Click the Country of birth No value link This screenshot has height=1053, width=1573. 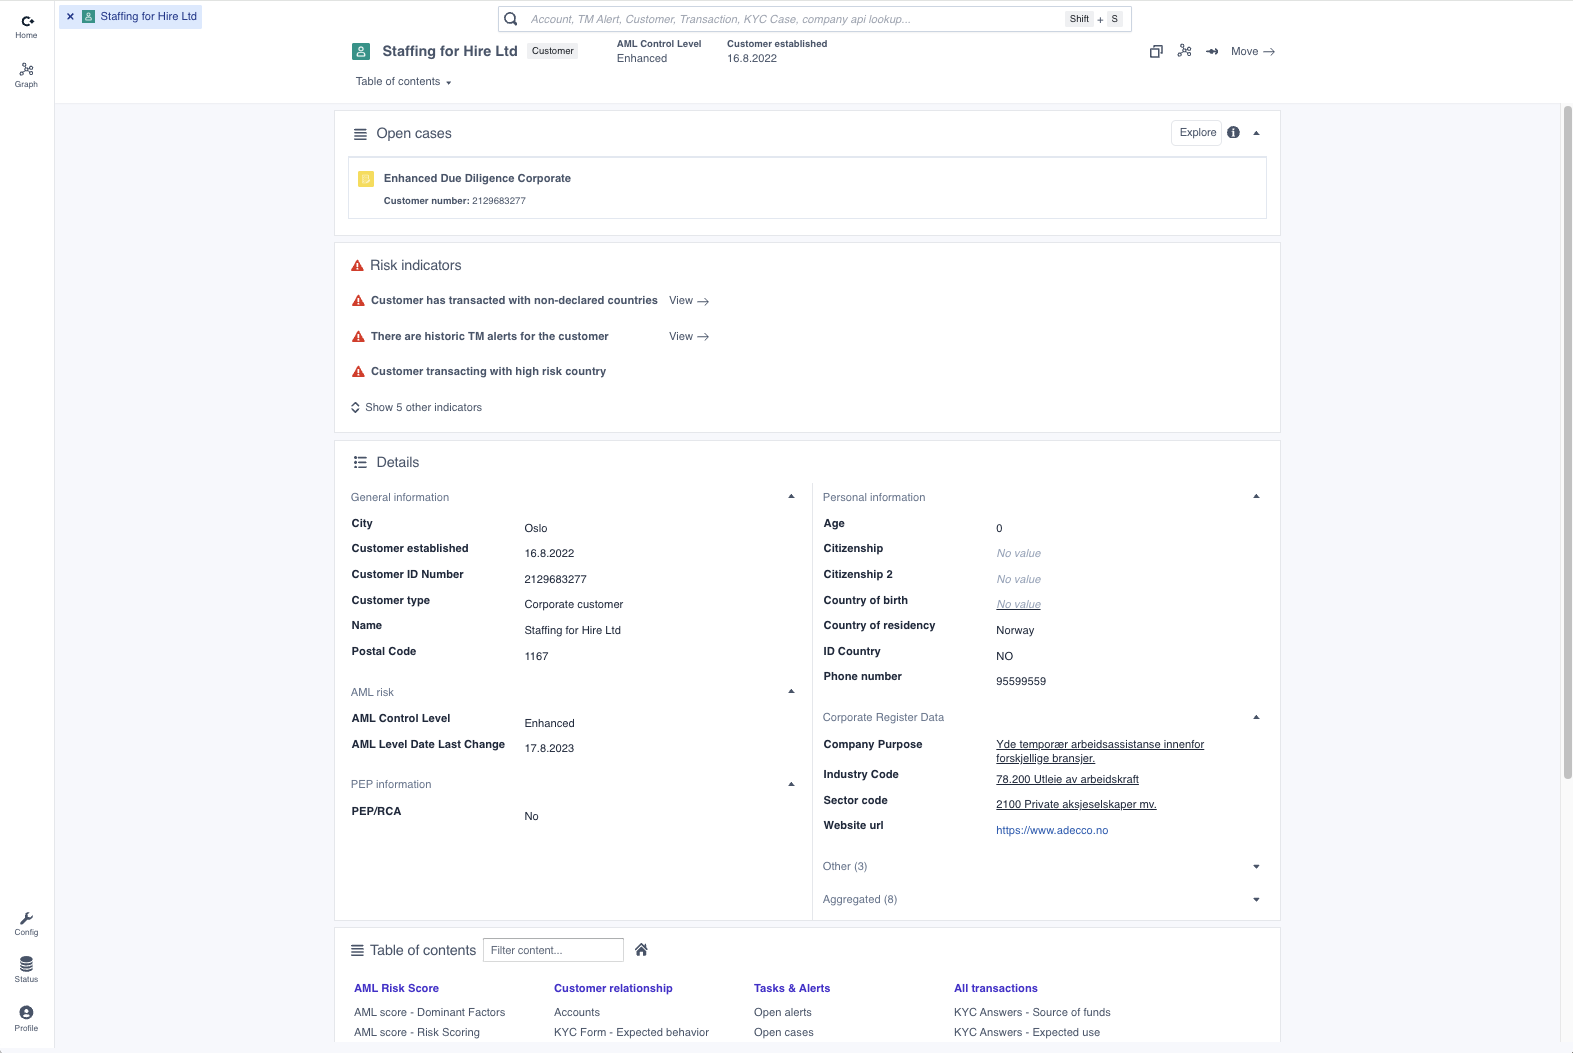point(1018,605)
